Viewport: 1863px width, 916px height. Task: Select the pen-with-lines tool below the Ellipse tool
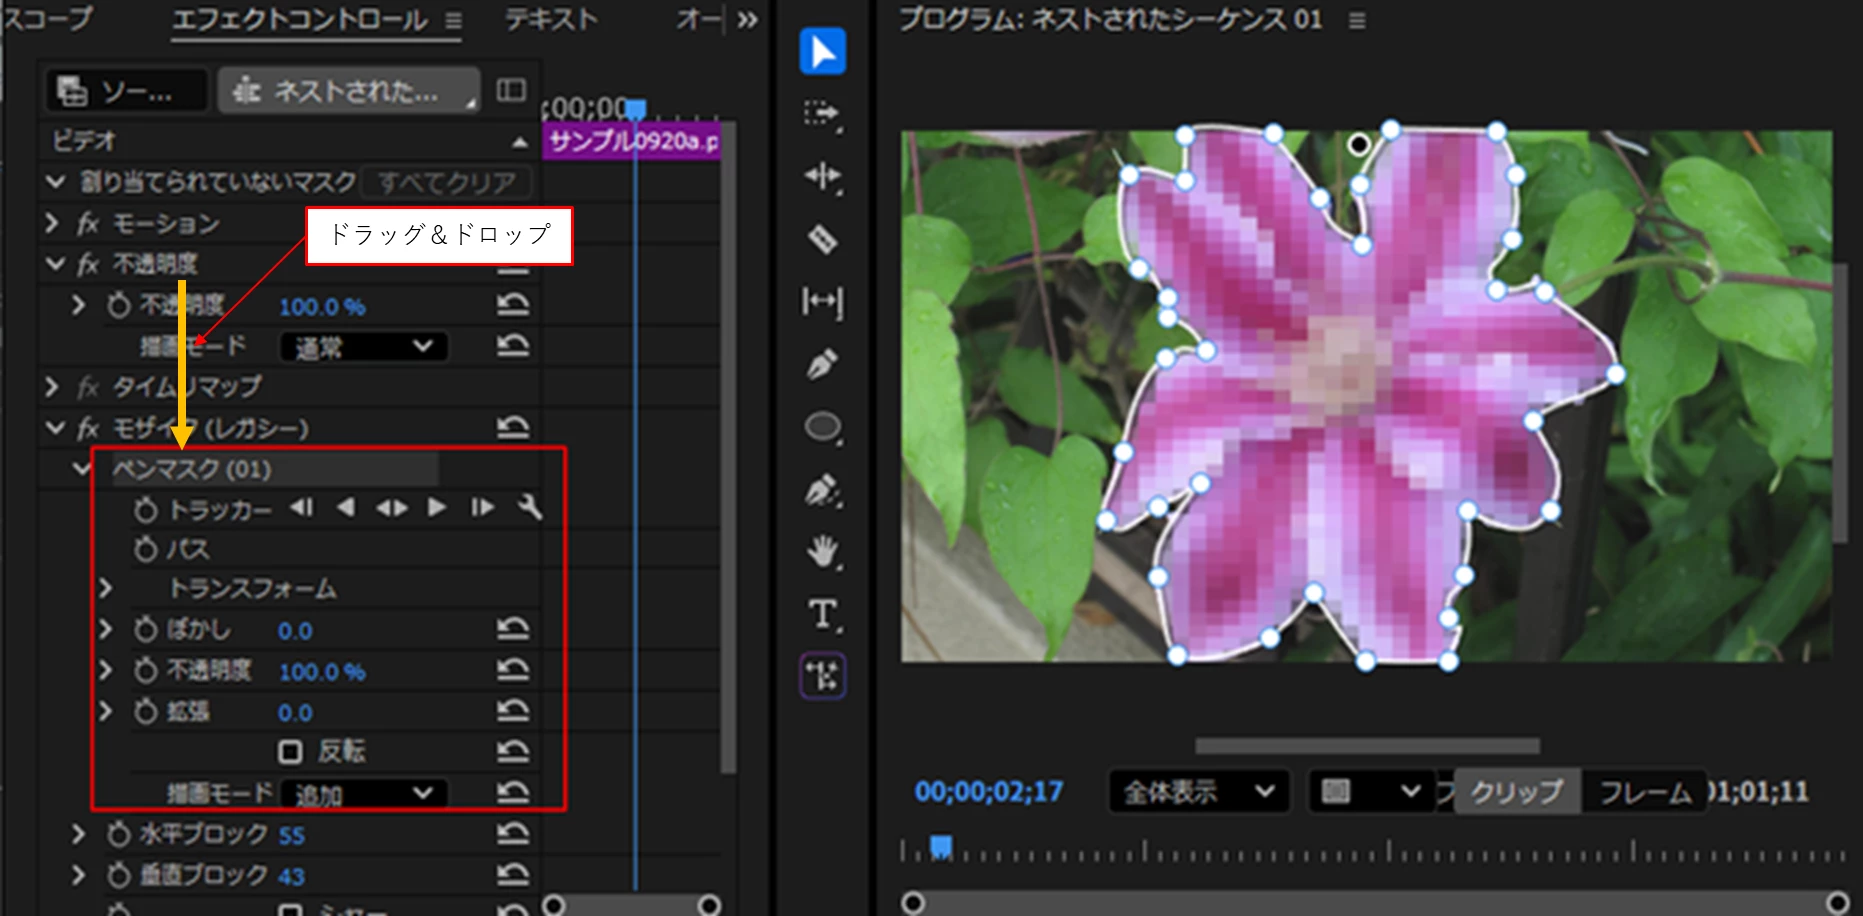point(822,490)
